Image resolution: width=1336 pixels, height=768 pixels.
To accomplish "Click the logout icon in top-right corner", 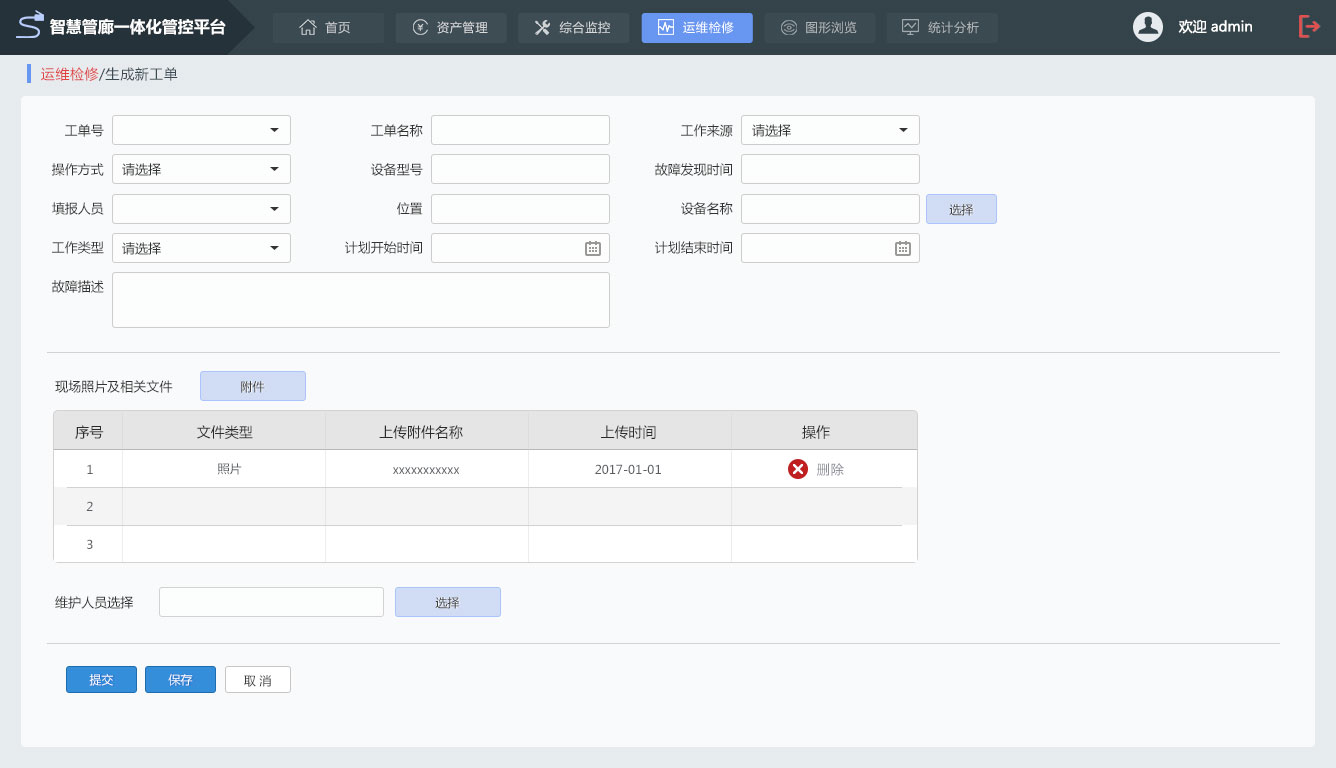I will (1309, 27).
